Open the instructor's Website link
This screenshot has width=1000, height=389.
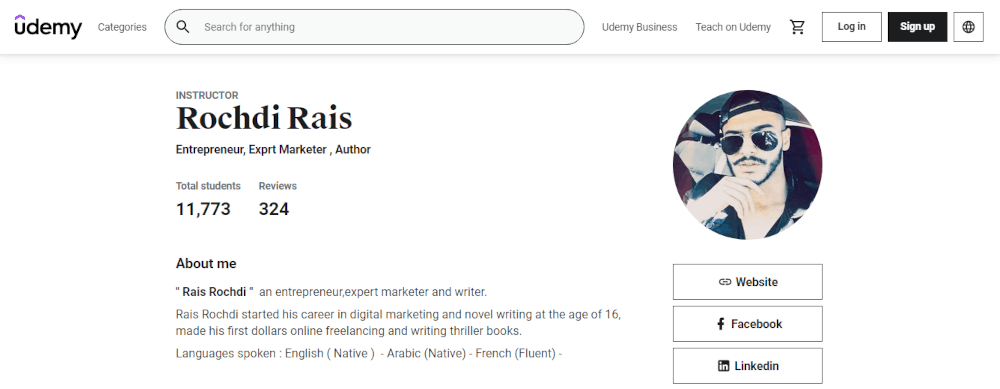747,282
